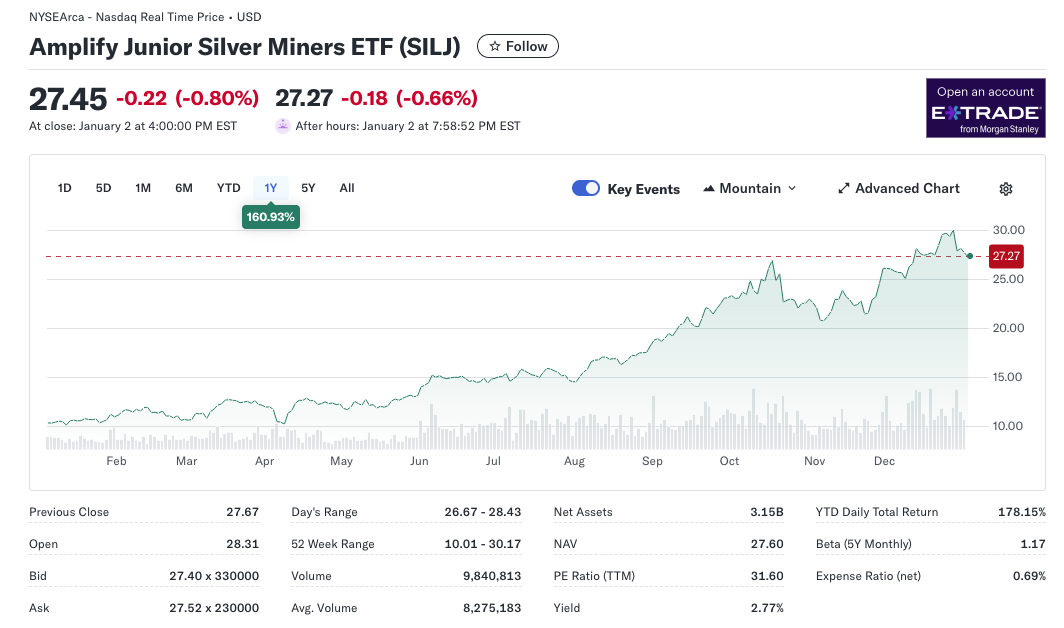Choose the 6M time range
This screenshot has height=628, width=1064.
184,188
